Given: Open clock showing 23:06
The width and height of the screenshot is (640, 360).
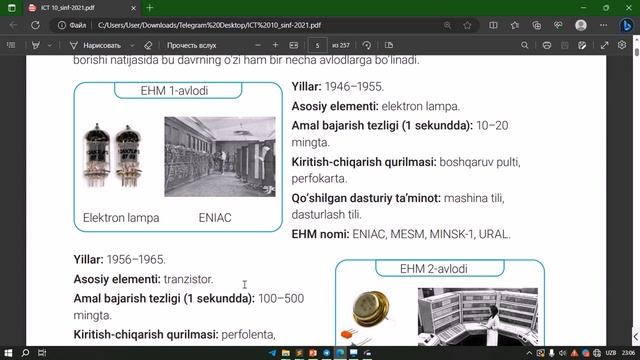Looking at the screenshot, I should pos(629,353).
